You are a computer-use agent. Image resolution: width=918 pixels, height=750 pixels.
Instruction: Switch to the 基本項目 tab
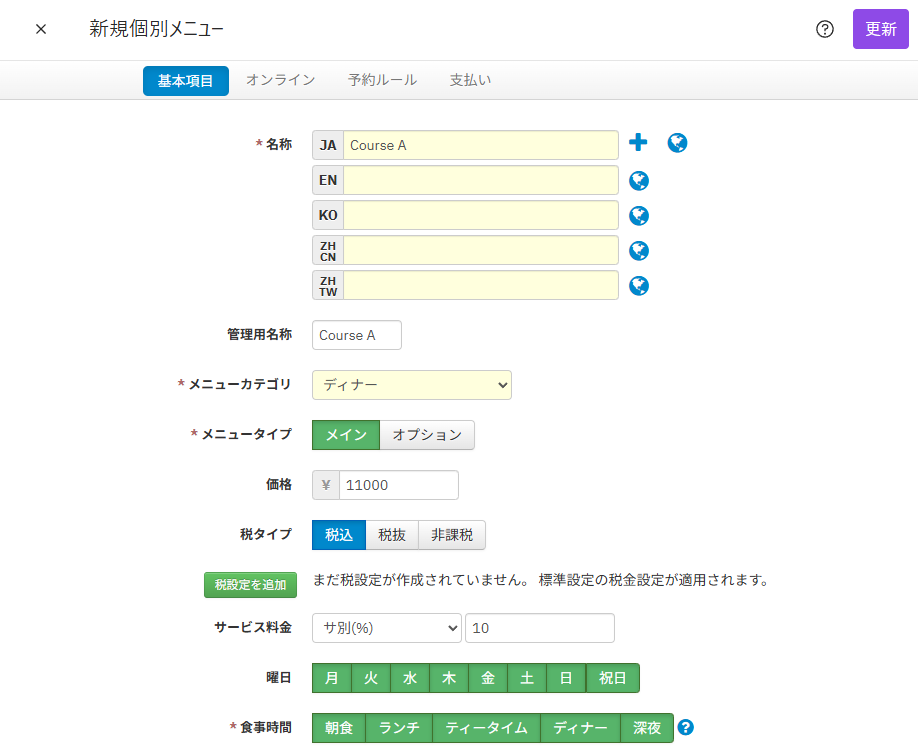(x=186, y=81)
